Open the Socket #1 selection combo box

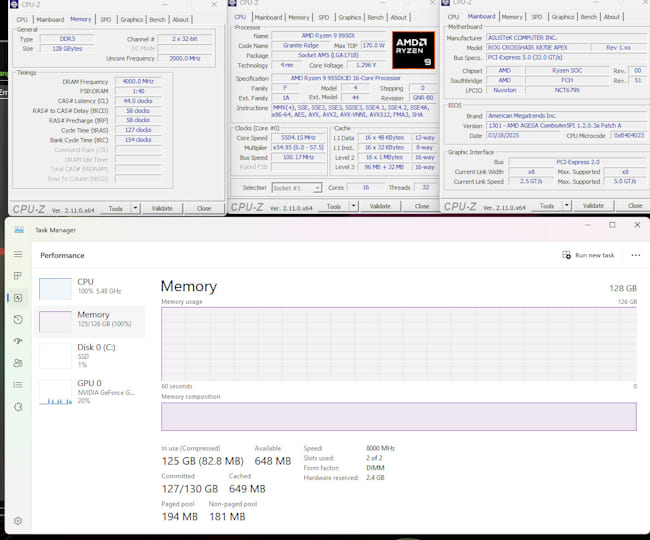point(296,188)
